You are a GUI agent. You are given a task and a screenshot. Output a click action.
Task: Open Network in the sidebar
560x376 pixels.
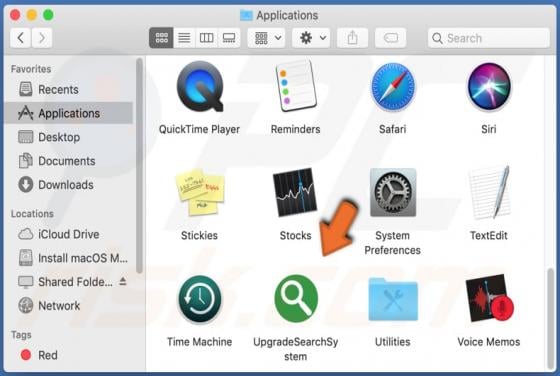tap(68, 306)
